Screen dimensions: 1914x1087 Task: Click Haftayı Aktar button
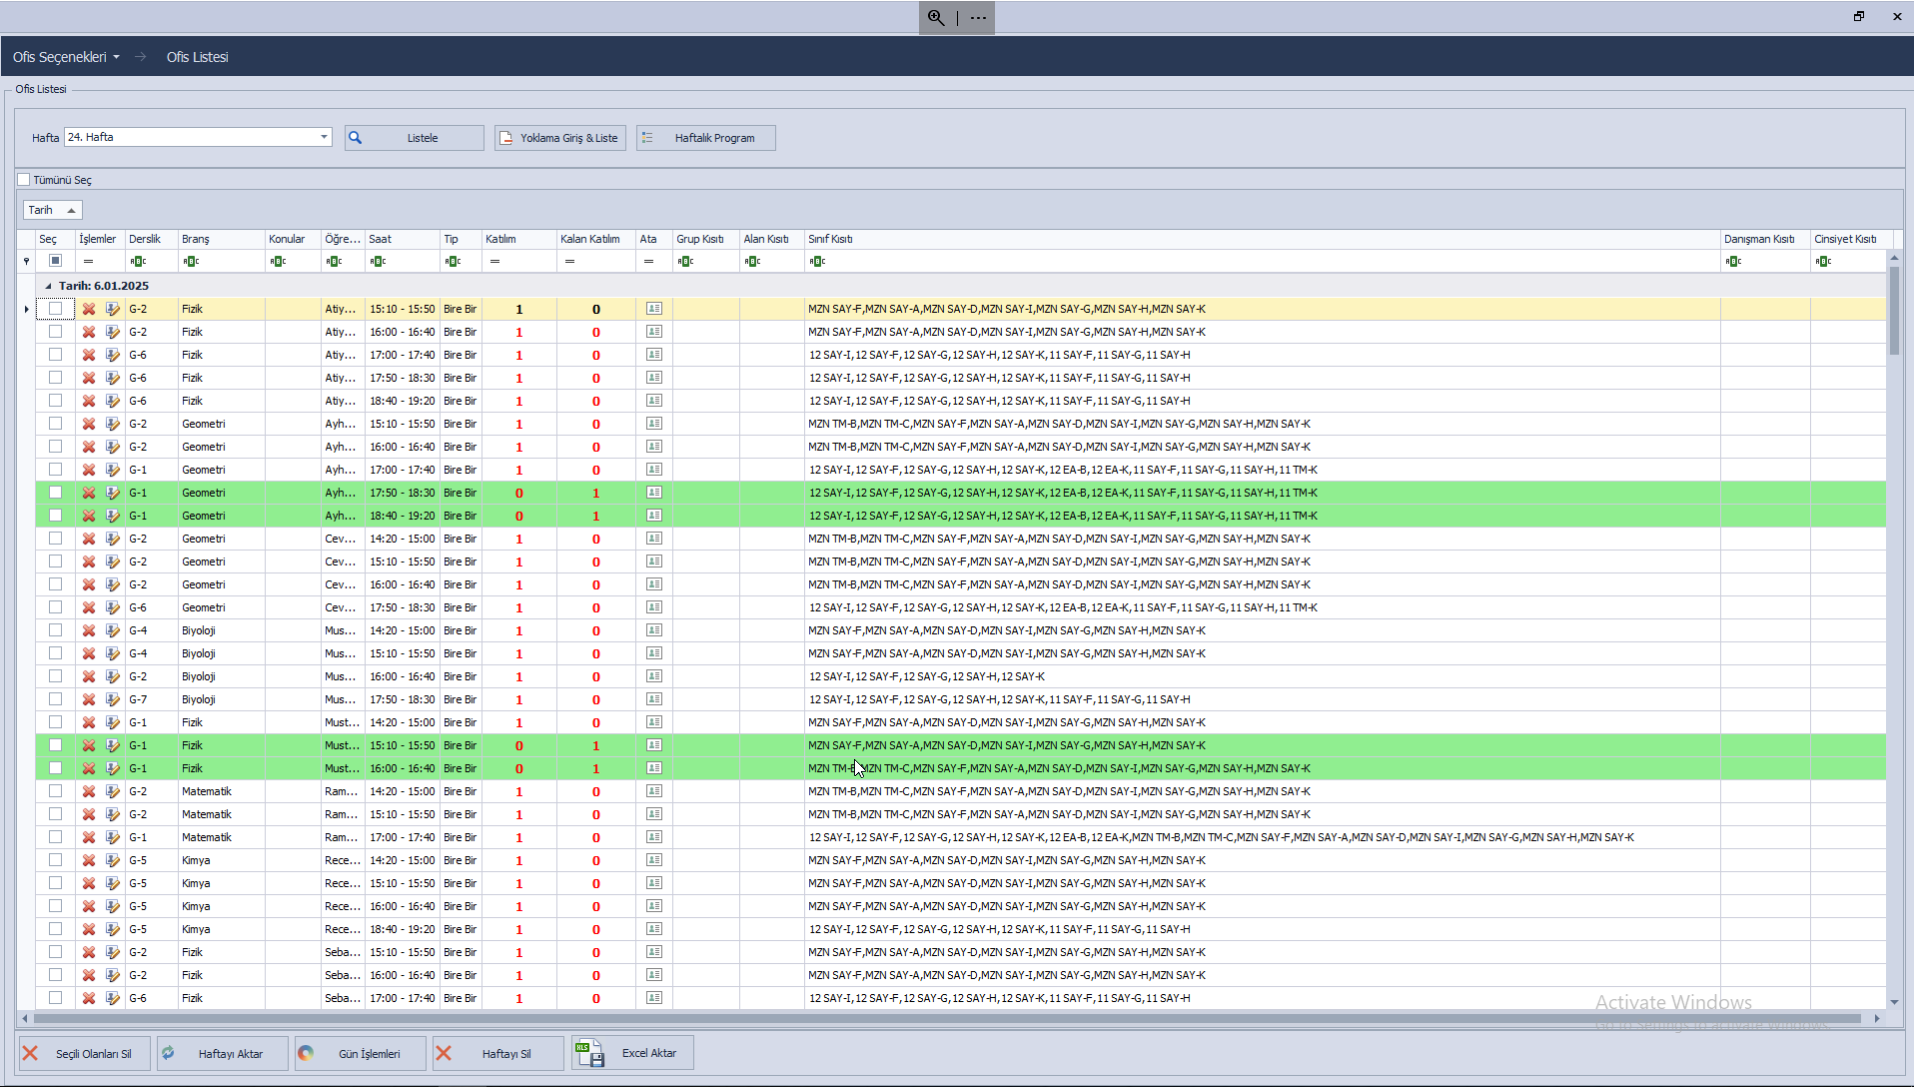(x=222, y=1053)
